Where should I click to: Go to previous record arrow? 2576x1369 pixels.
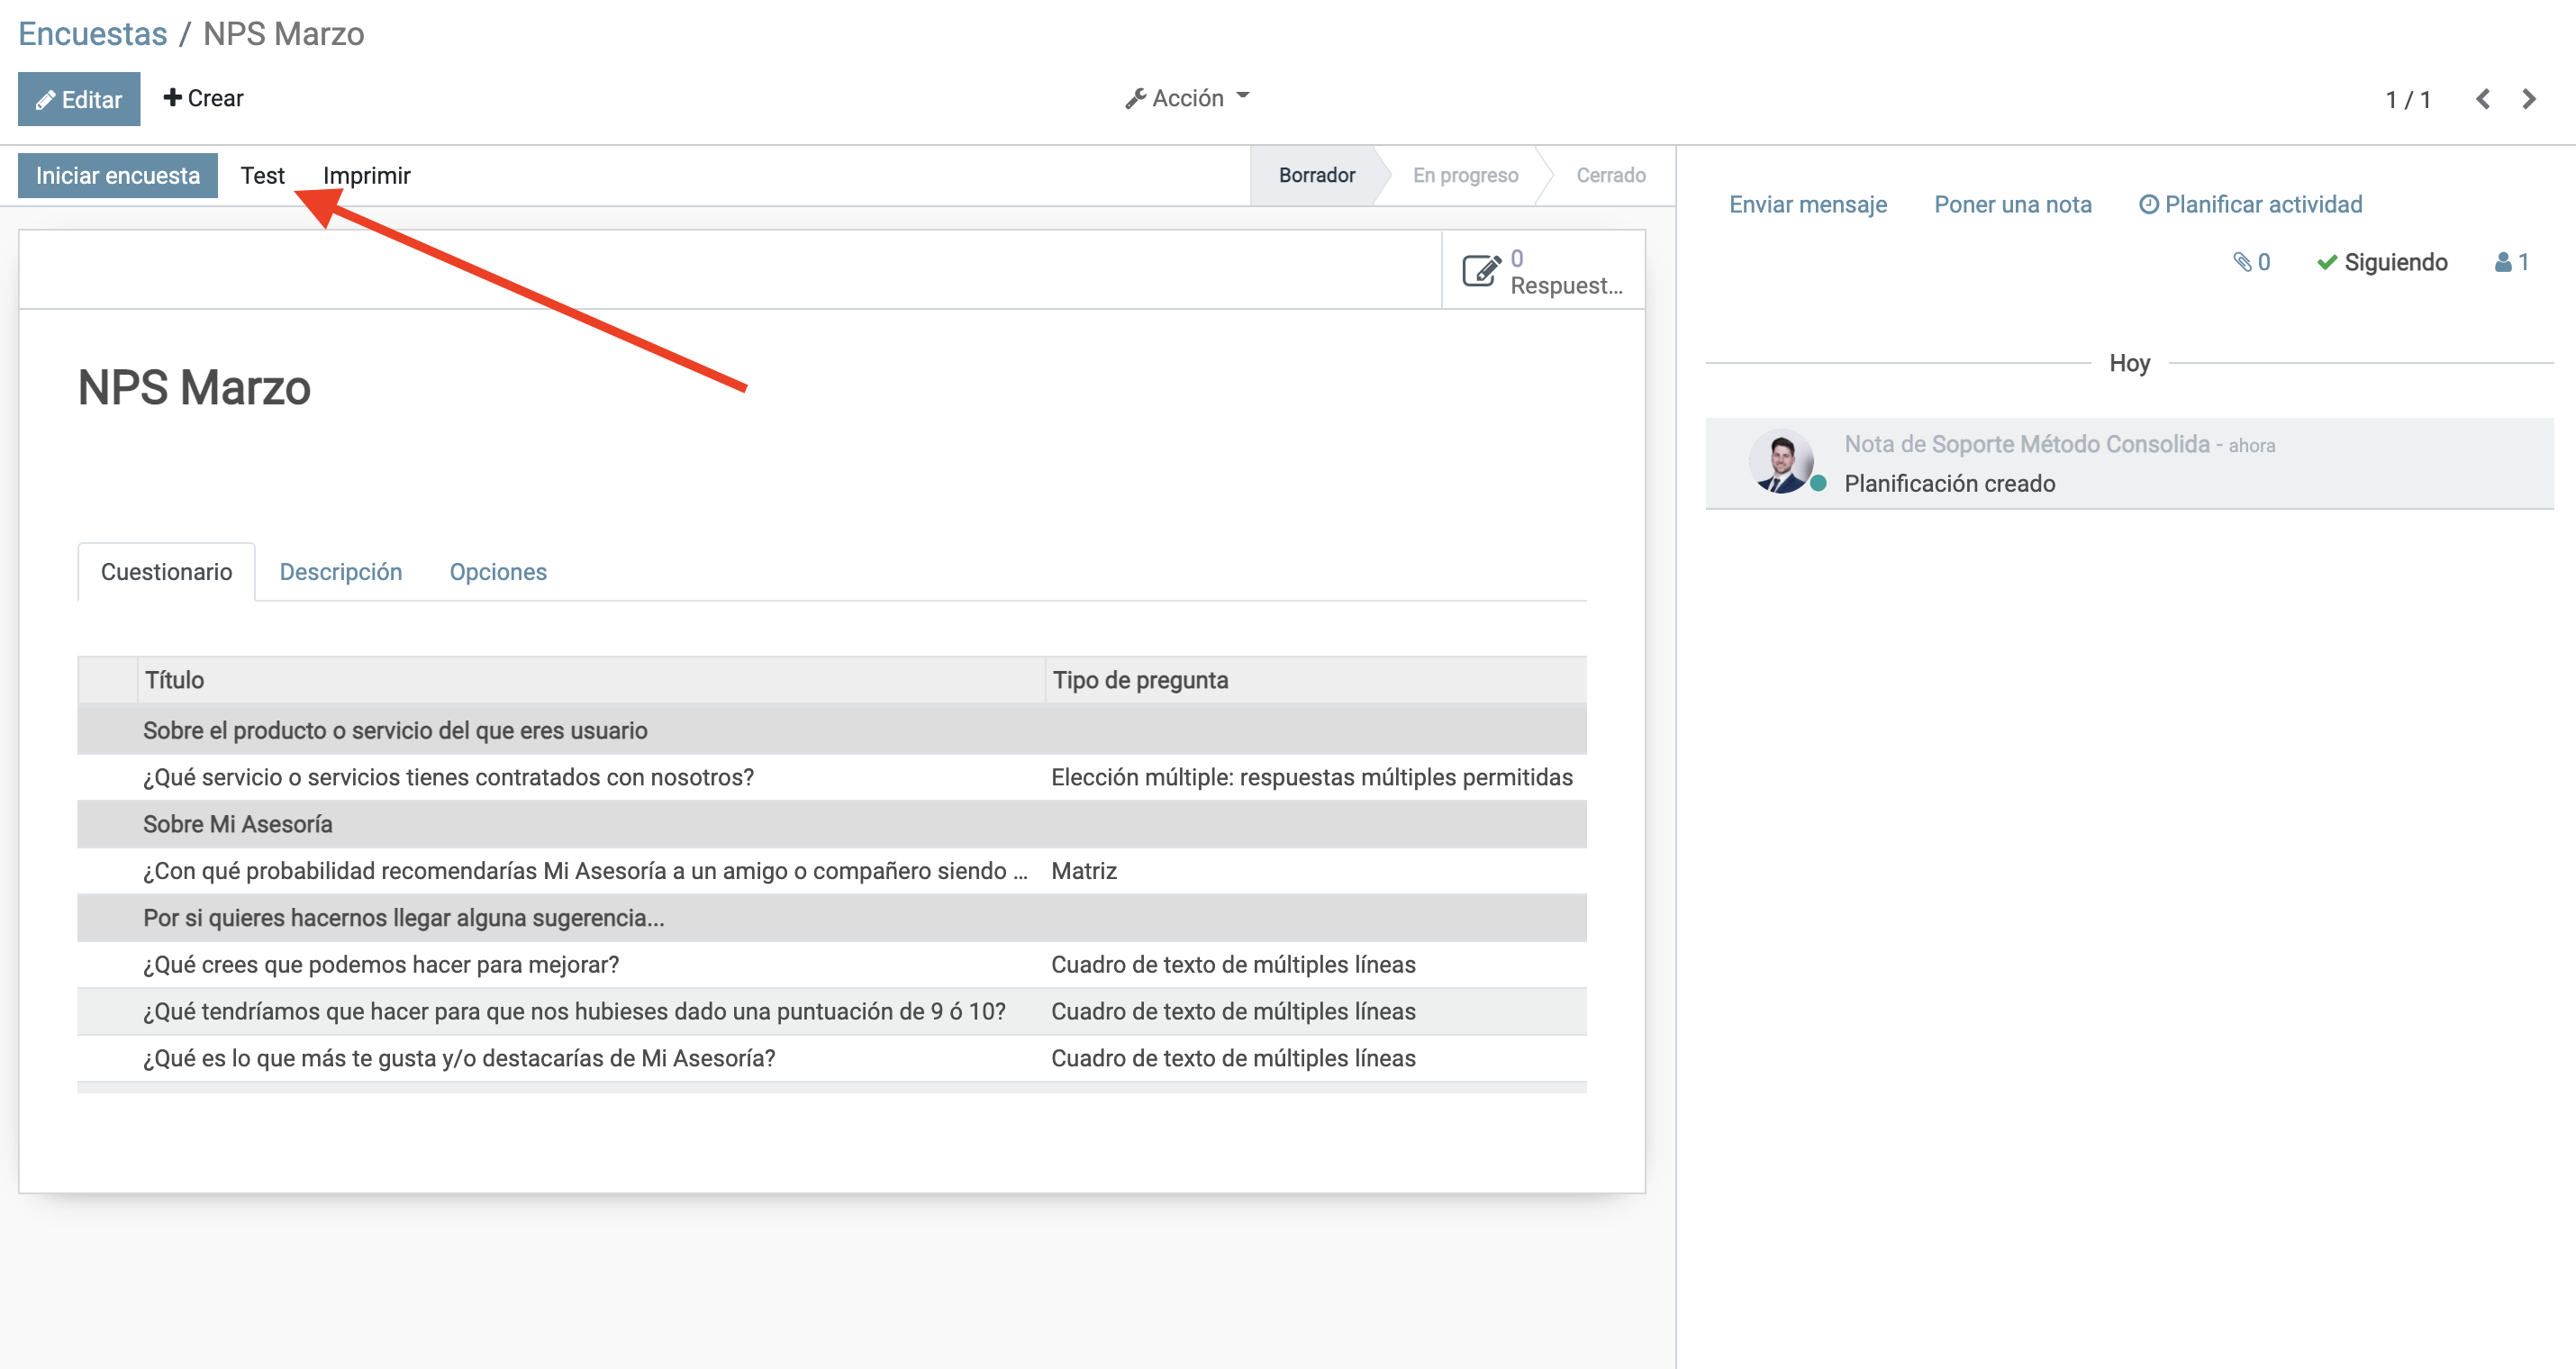coord(2483,99)
